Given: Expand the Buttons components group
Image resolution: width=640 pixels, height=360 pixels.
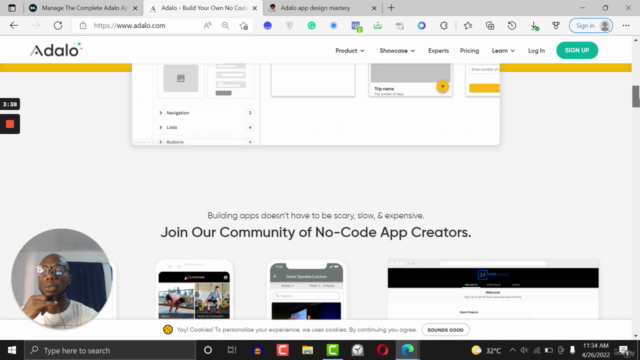Looking at the screenshot, I should pos(206,142).
